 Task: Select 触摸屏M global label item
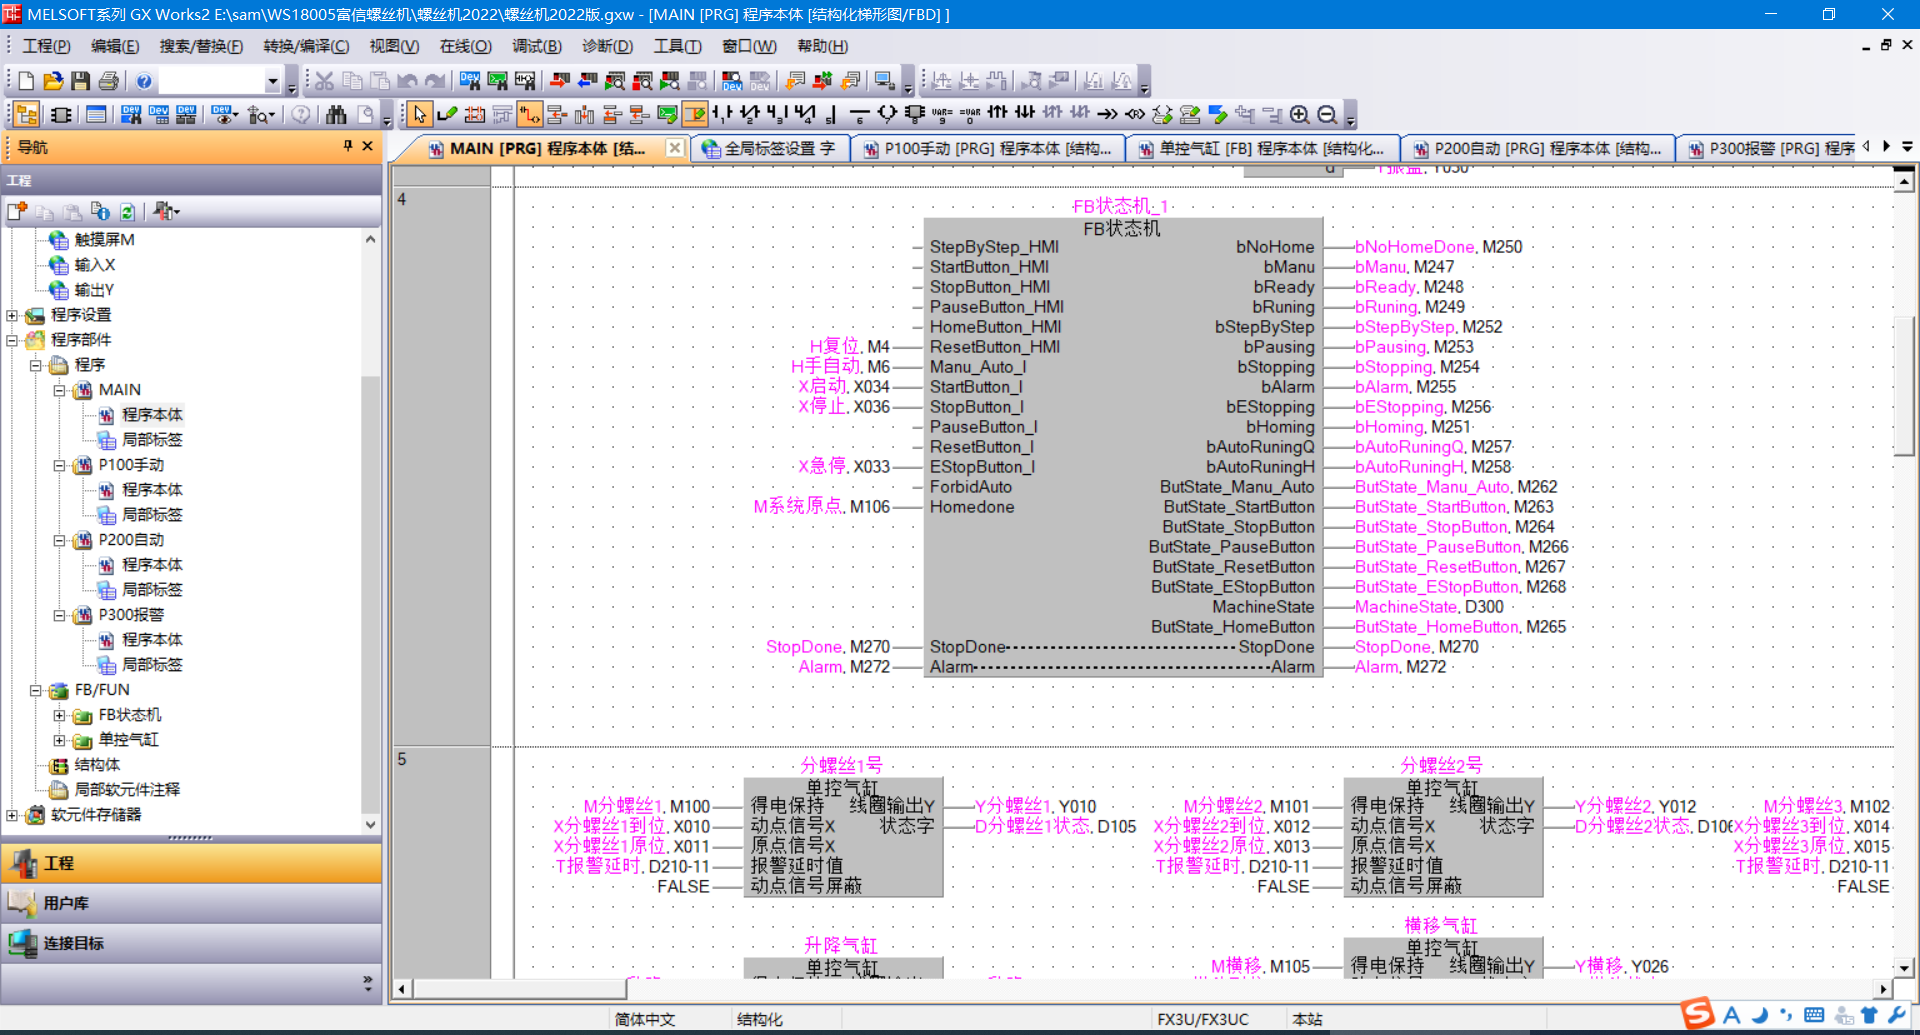coord(104,240)
